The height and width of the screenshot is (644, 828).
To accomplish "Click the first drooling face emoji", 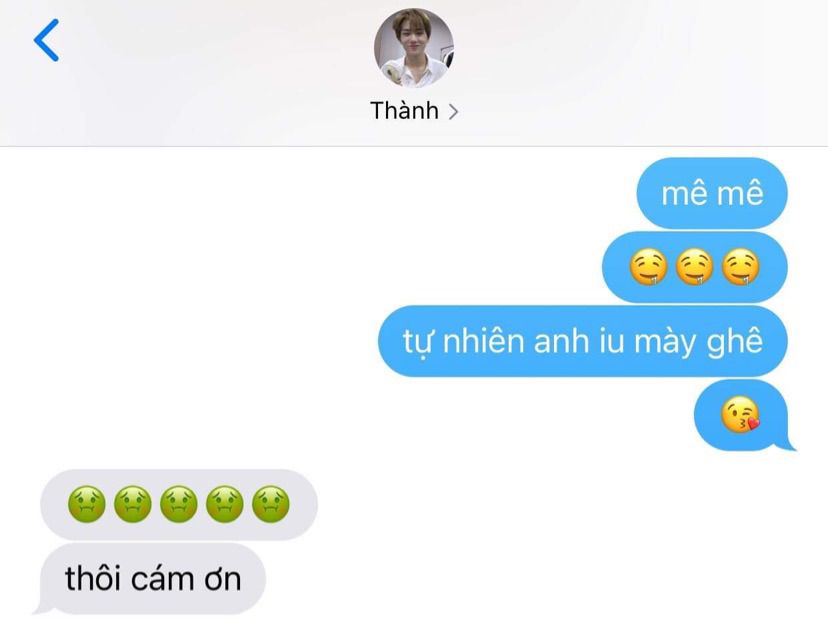I will tap(648, 267).
